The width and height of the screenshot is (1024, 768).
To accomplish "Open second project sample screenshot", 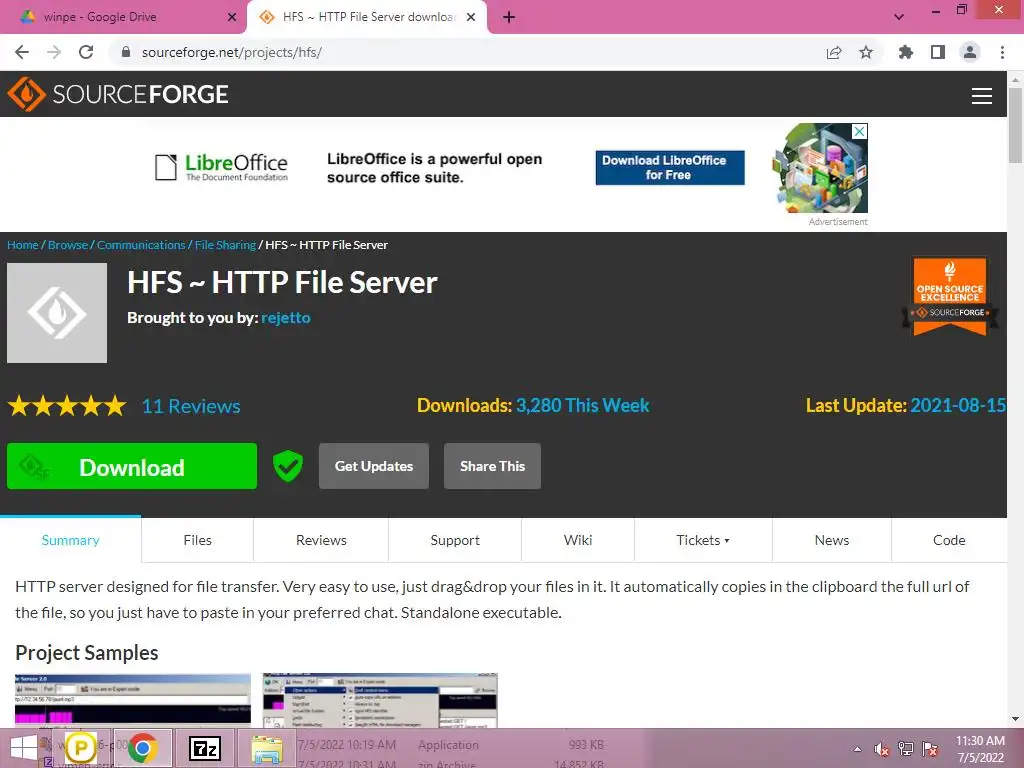I will point(380,700).
